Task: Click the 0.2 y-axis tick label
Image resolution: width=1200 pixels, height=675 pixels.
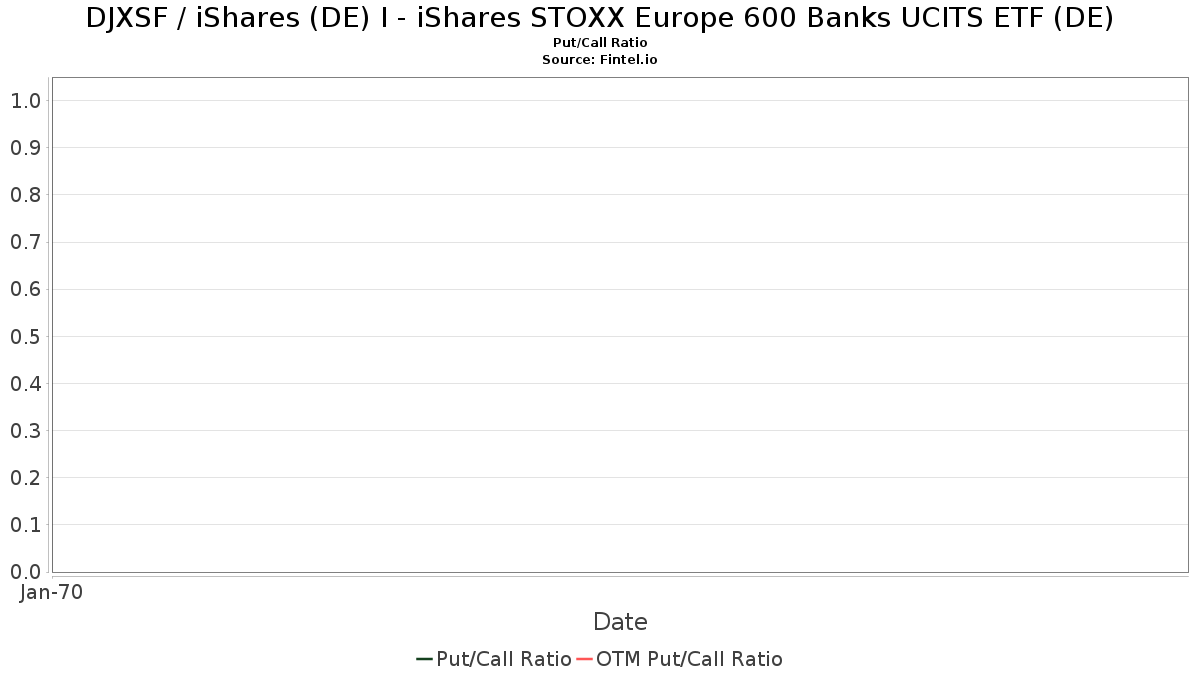Action: [25, 478]
